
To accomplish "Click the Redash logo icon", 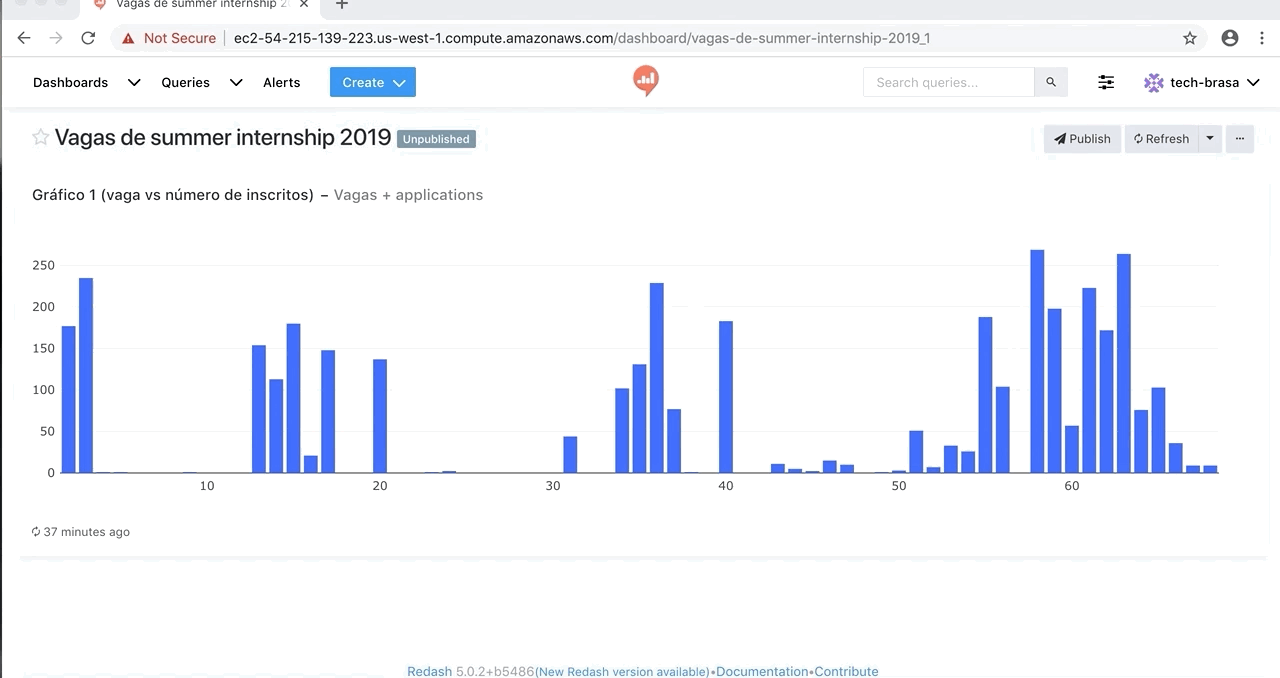I will [x=646, y=81].
